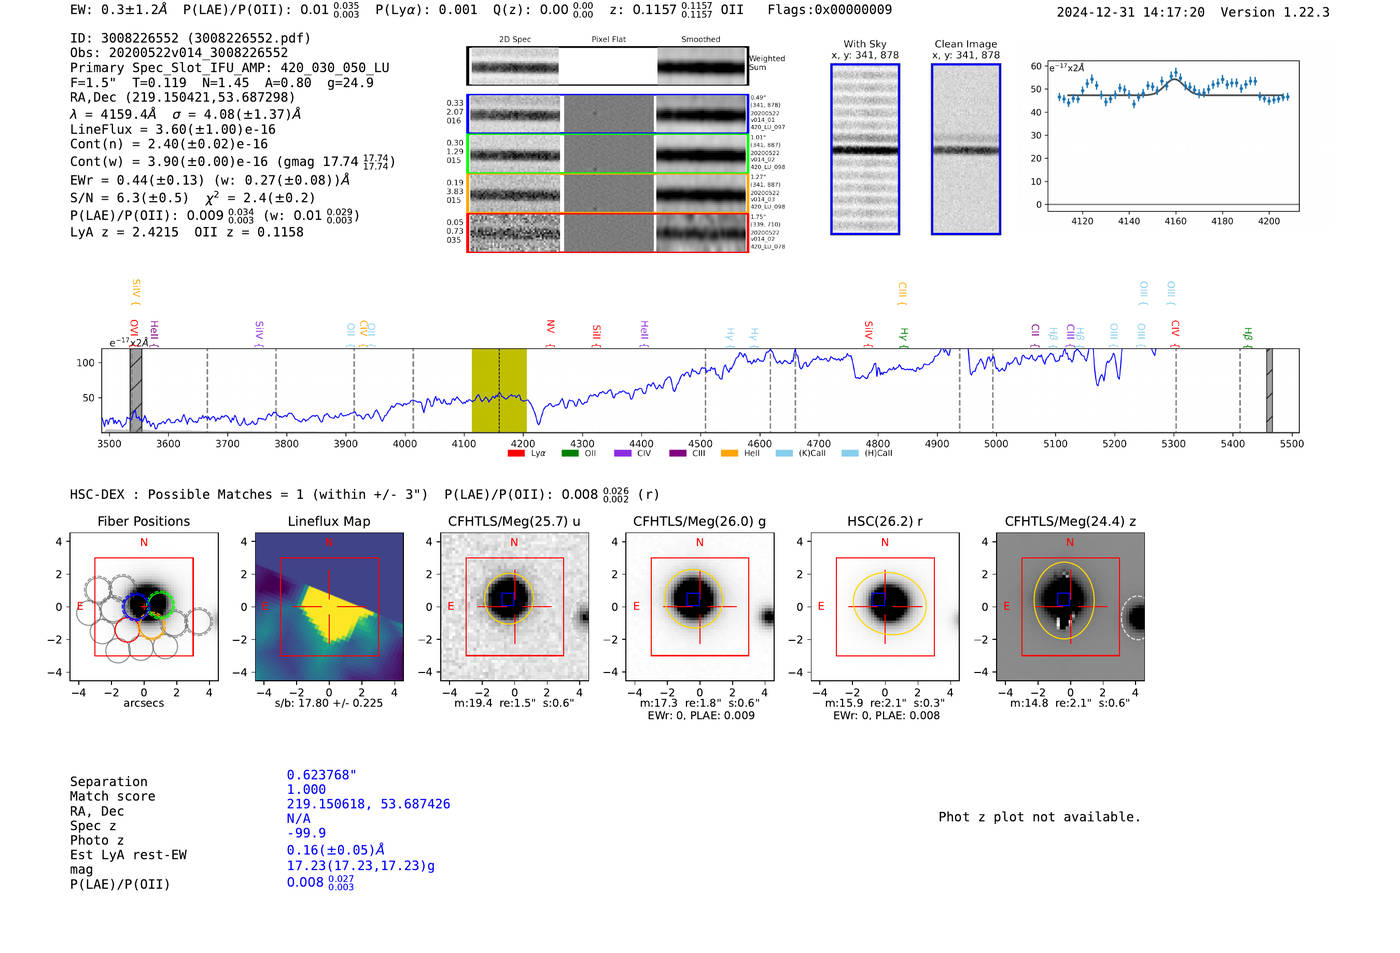Viewport: 1400px width, 953px height.
Task: Click the yellow highlighted band in spectrum
Action: pos(499,390)
